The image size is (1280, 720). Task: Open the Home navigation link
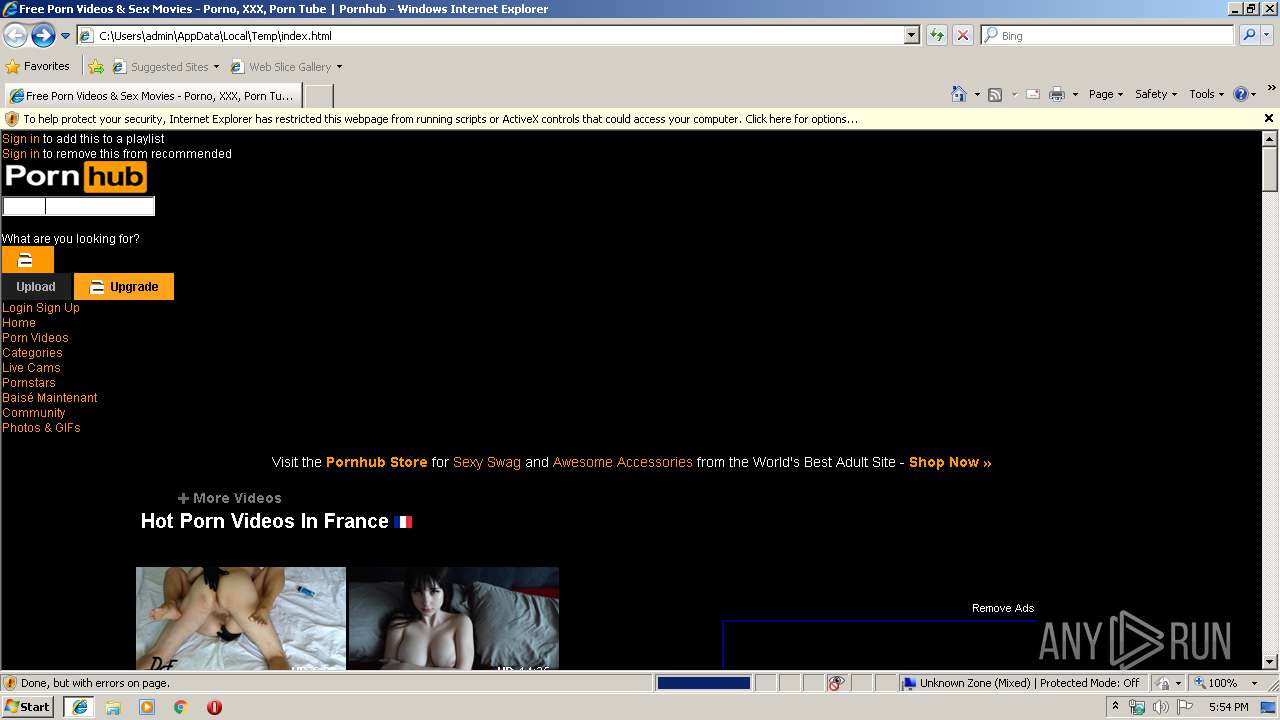point(19,323)
